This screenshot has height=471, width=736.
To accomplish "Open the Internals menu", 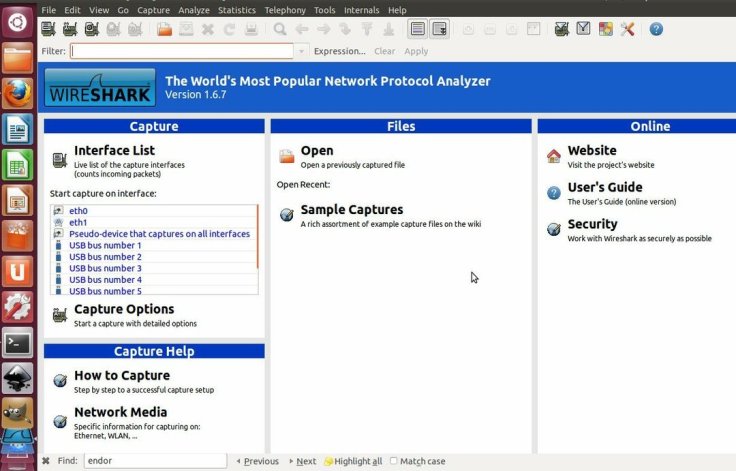I will [x=361, y=10].
